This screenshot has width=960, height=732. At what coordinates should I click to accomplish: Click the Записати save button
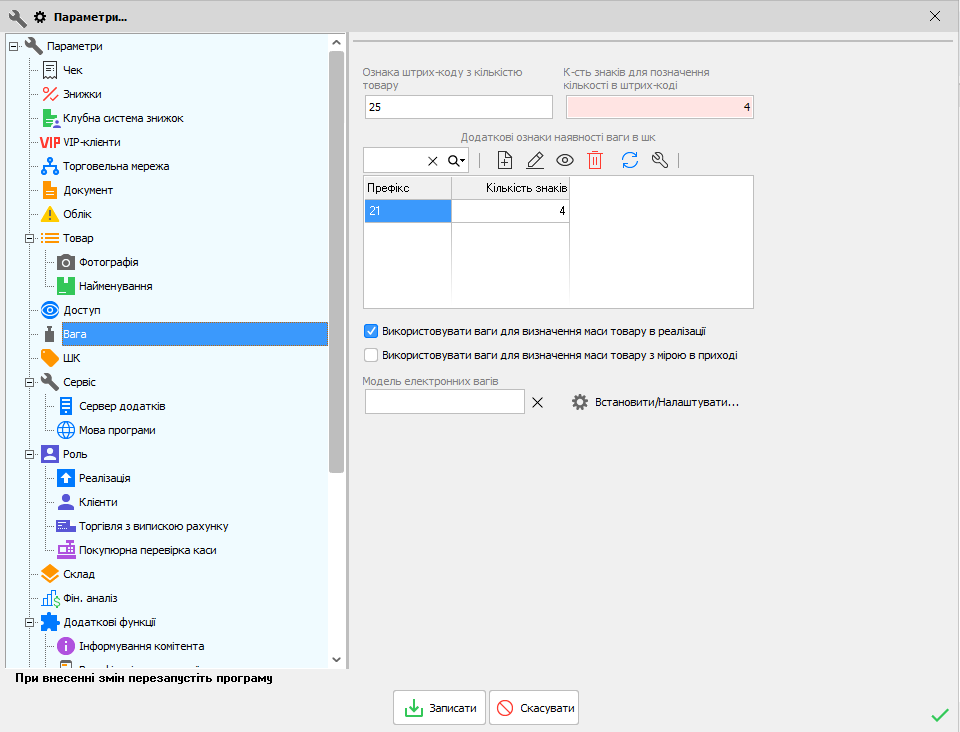pyautogui.click(x=440, y=708)
